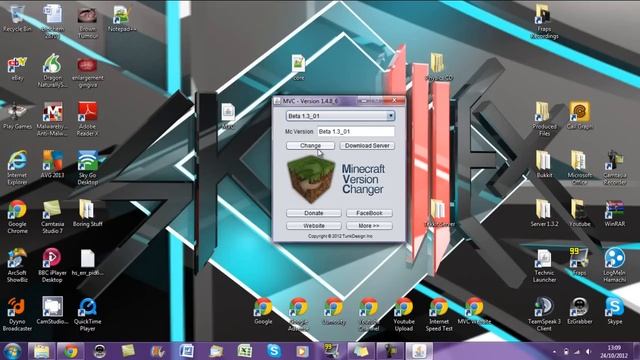Select the CamStudio desktop icon

click(52, 310)
